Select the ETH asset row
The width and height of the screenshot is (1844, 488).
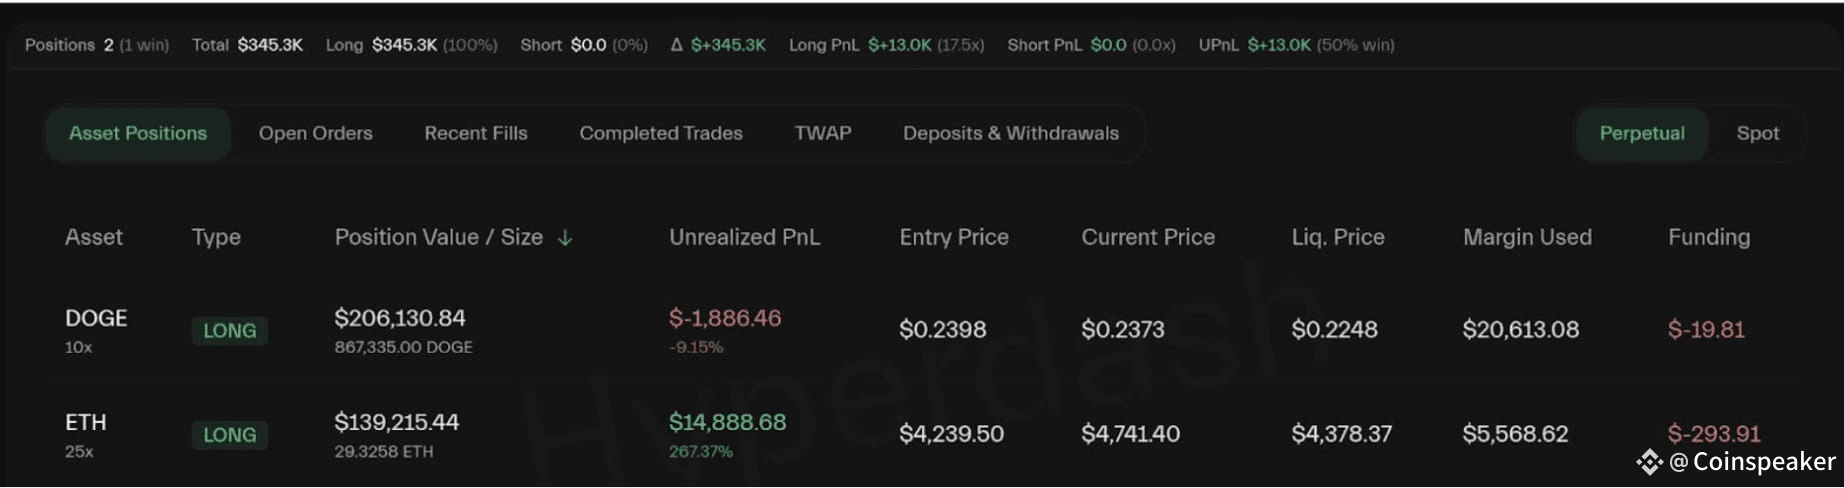(922, 435)
